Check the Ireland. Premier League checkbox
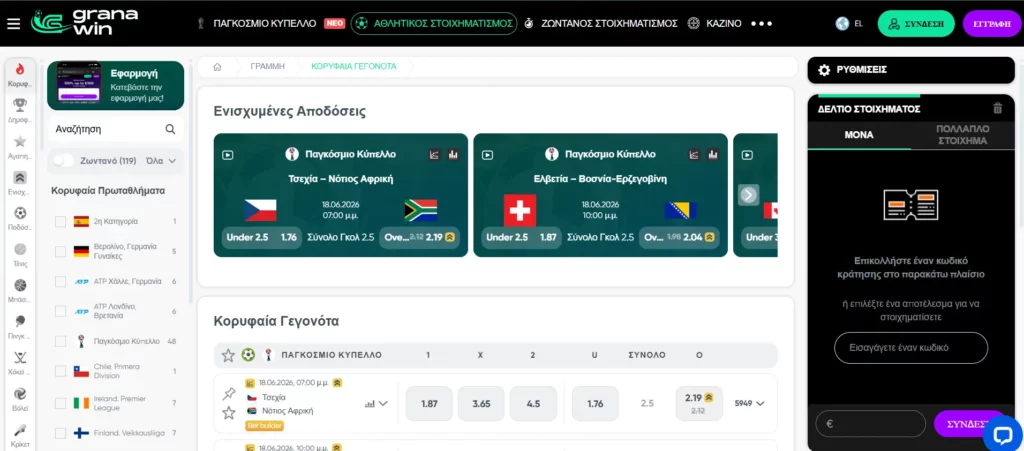This screenshot has height=451, width=1024. (x=60, y=403)
